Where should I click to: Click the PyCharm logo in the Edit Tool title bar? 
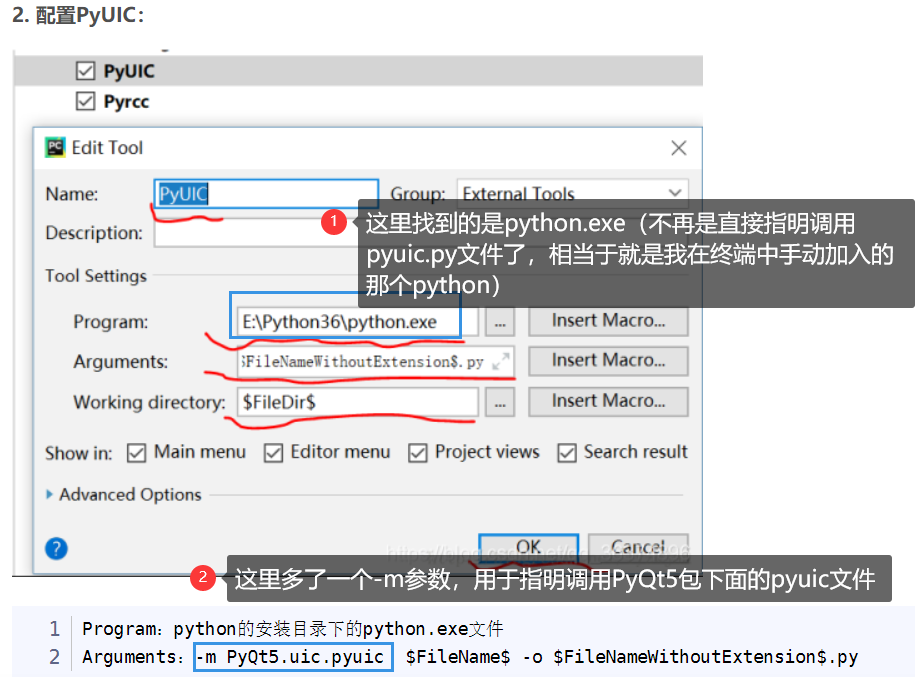pyautogui.click(x=55, y=147)
